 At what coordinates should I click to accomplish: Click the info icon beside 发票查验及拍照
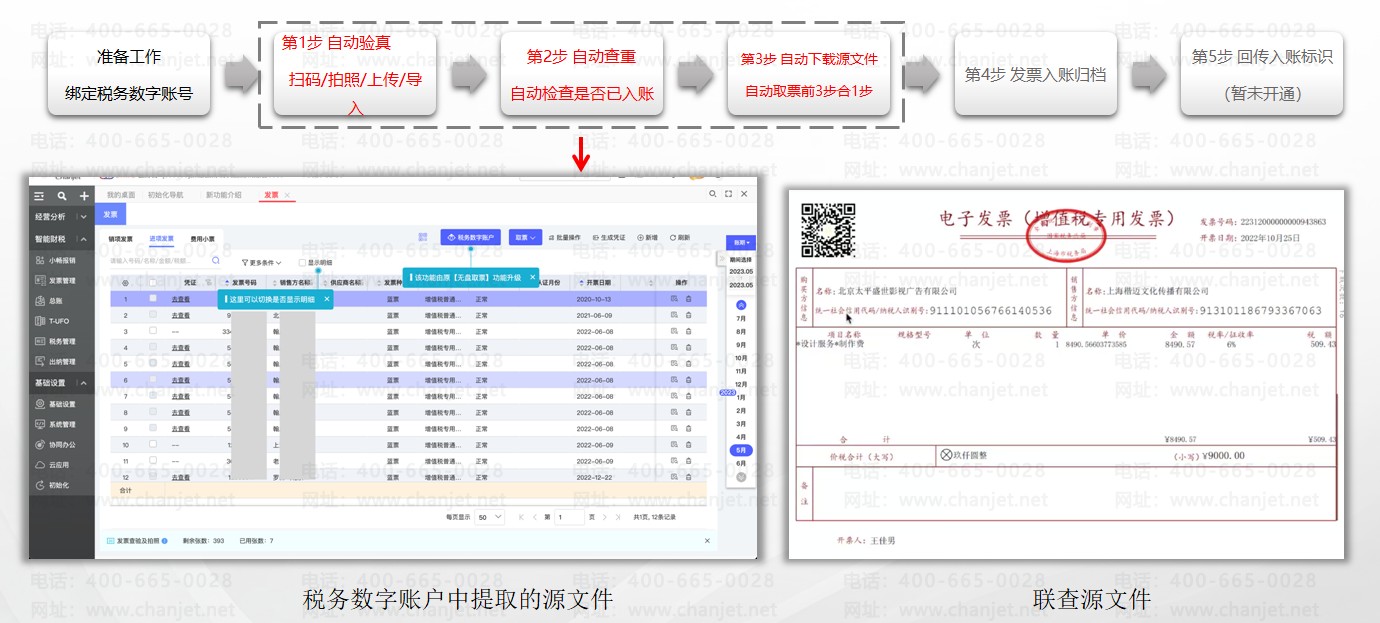coord(164,540)
